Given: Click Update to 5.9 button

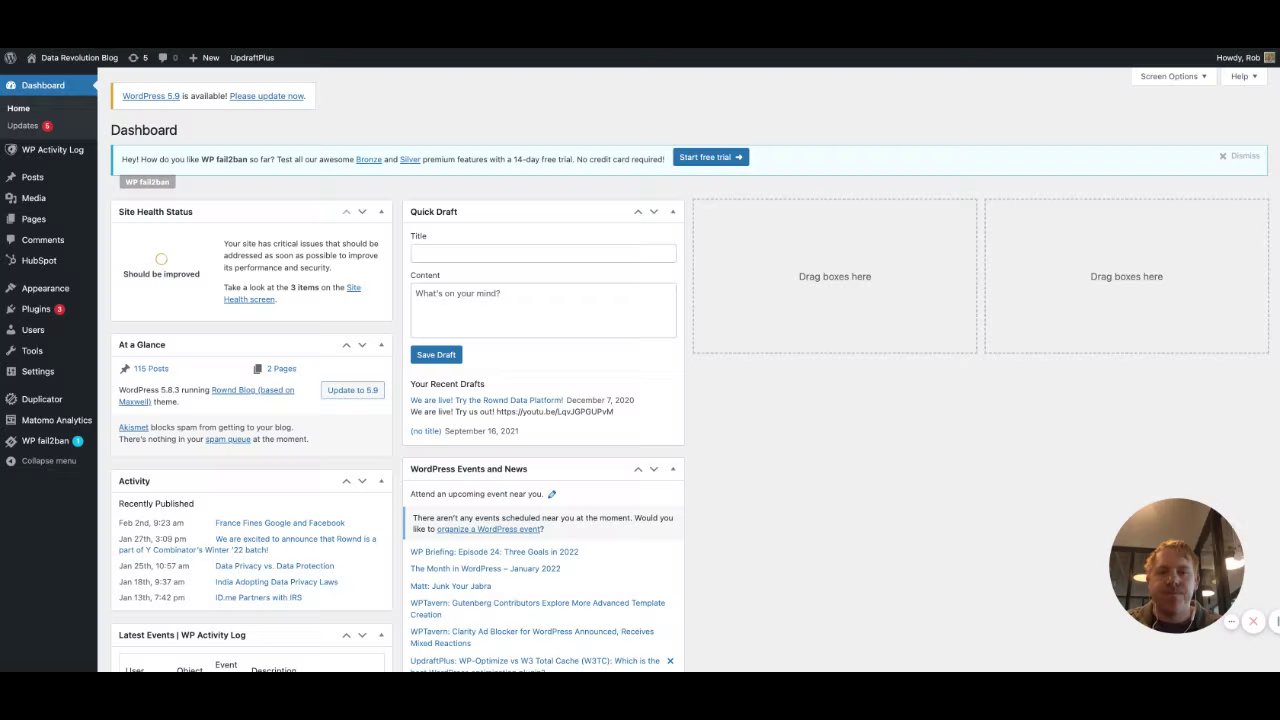Looking at the screenshot, I should point(353,390).
